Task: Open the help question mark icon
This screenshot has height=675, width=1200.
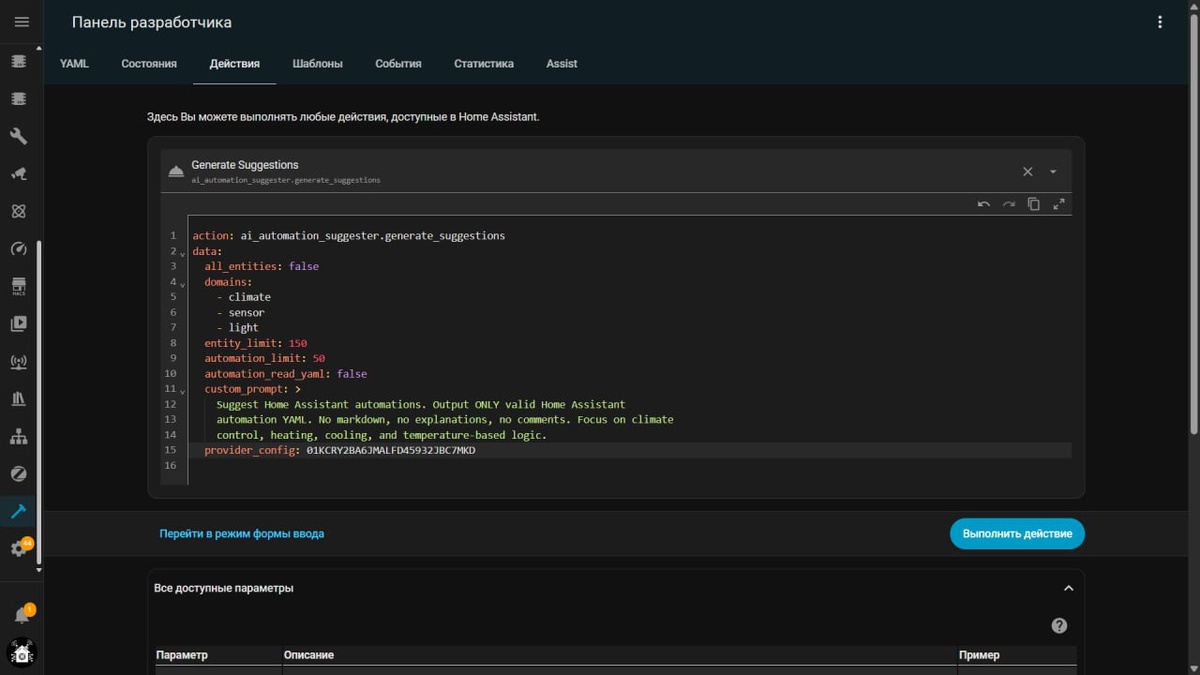Action: (1060, 626)
